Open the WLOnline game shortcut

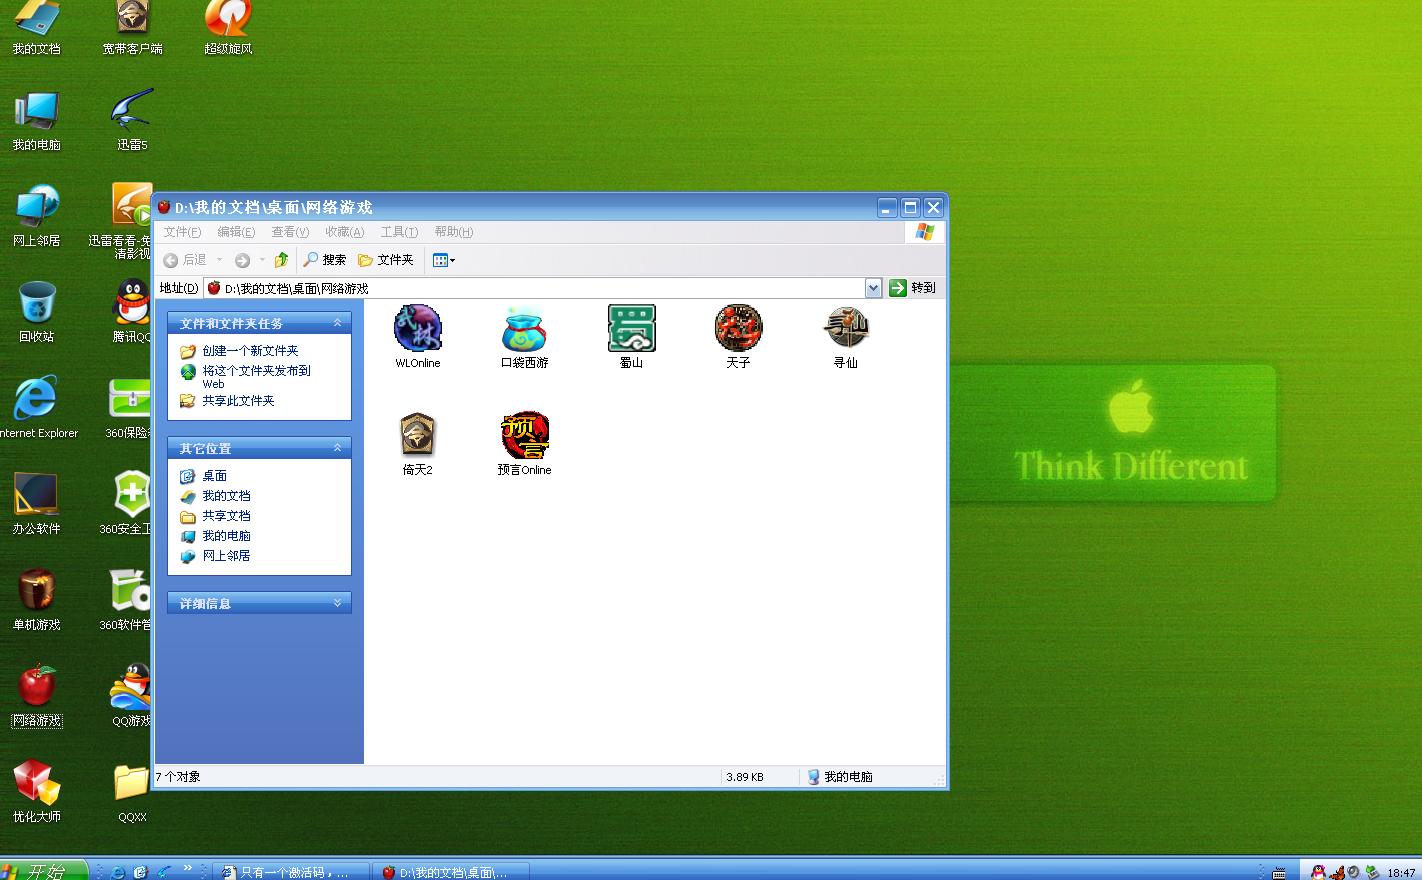(x=418, y=329)
